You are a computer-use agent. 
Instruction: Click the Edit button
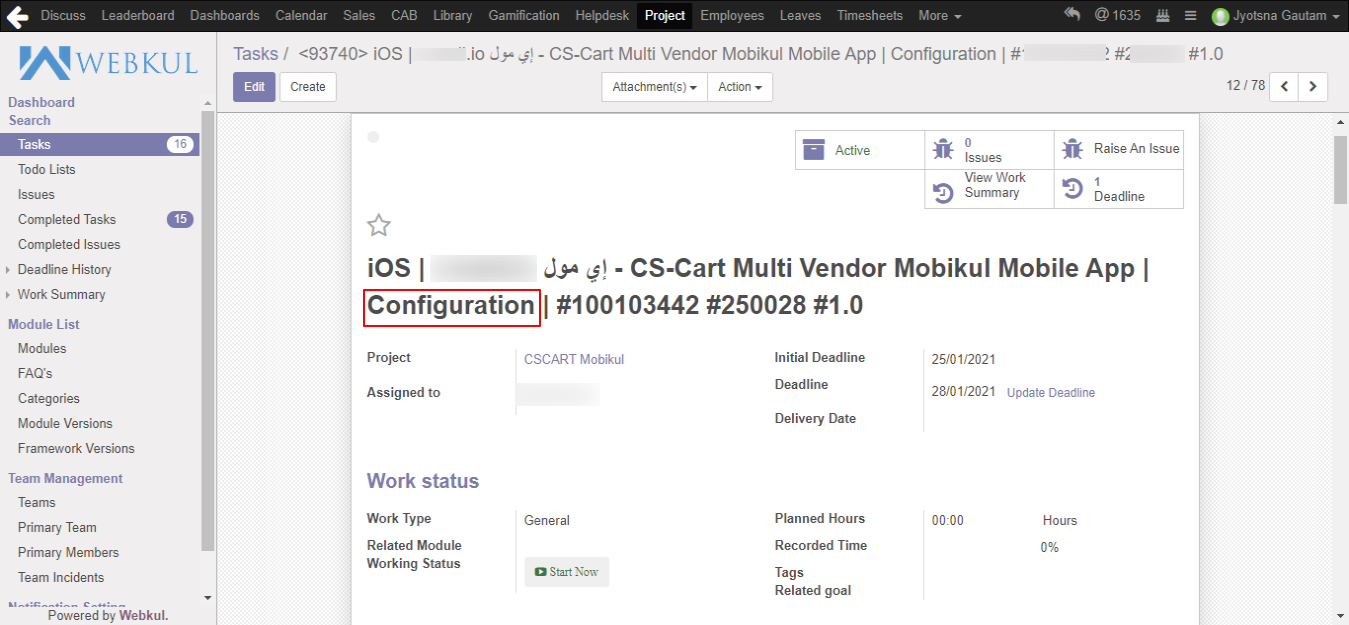point(254,87)
